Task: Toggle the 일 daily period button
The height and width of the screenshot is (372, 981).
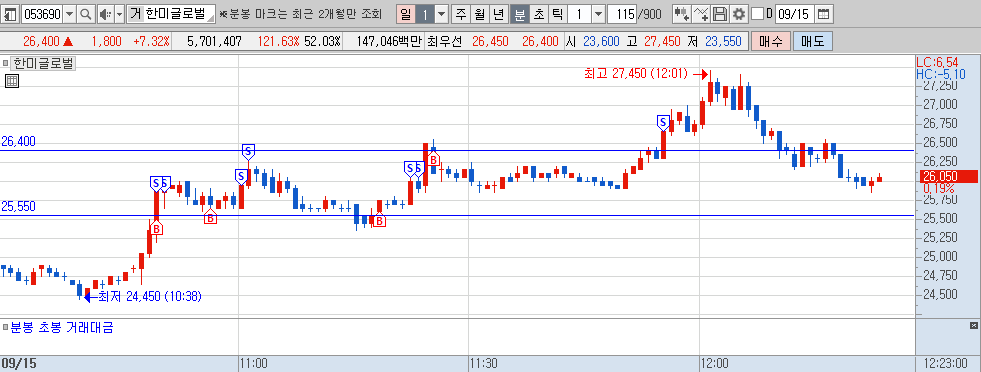Action: click(x=406, y=14)
